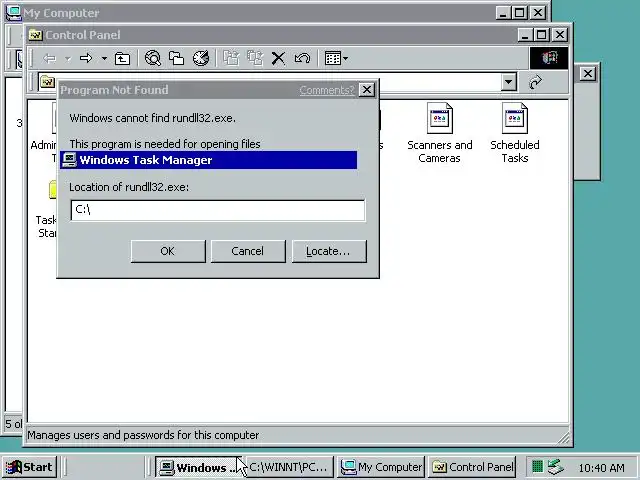The height and width of the screenshot is (480, 640).
Task: Click the Undo toolbar icon
Action: [x=302, y=58]
